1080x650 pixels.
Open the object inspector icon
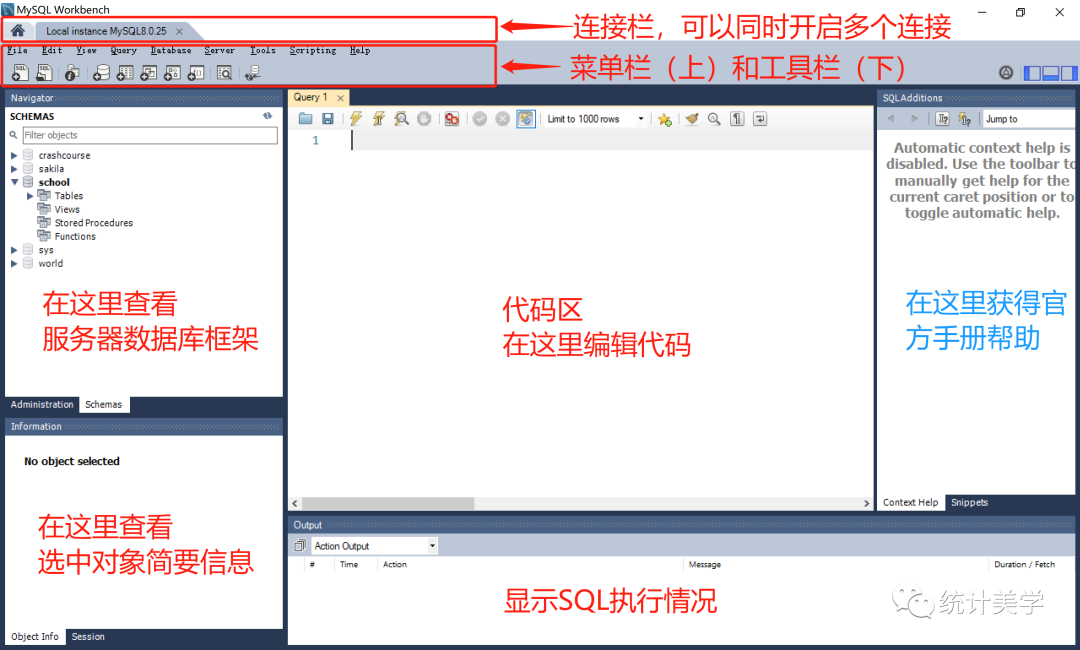click(72, 73)
